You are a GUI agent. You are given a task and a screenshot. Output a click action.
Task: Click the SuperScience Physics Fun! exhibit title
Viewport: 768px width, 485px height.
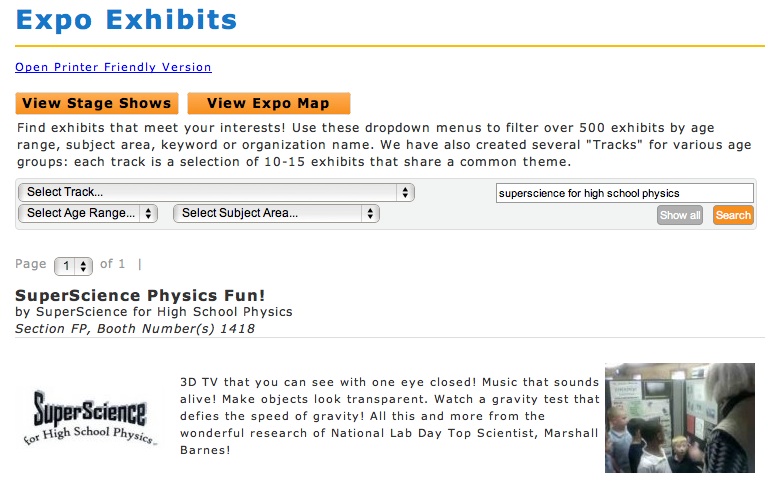coord(140,295)
